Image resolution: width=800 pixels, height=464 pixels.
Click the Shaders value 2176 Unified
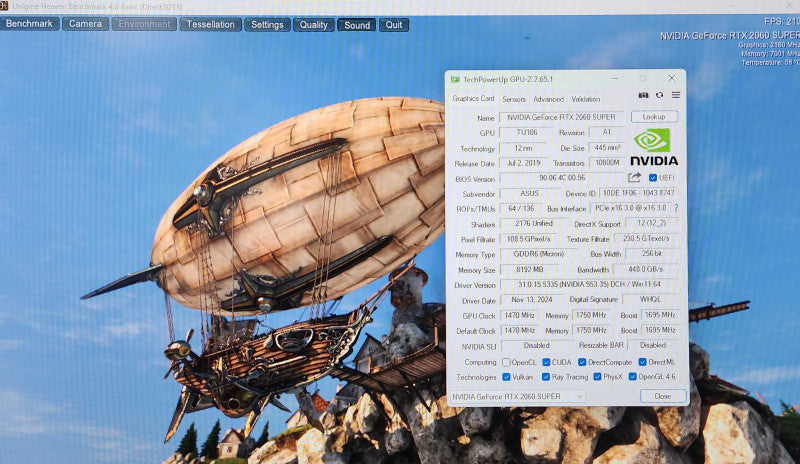534,224
